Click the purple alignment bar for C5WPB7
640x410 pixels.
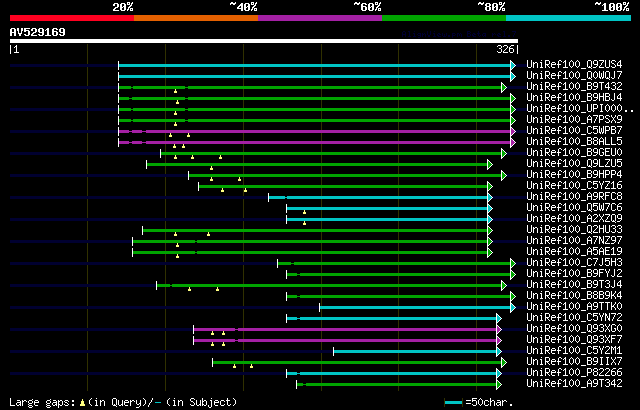pos(314,131)
